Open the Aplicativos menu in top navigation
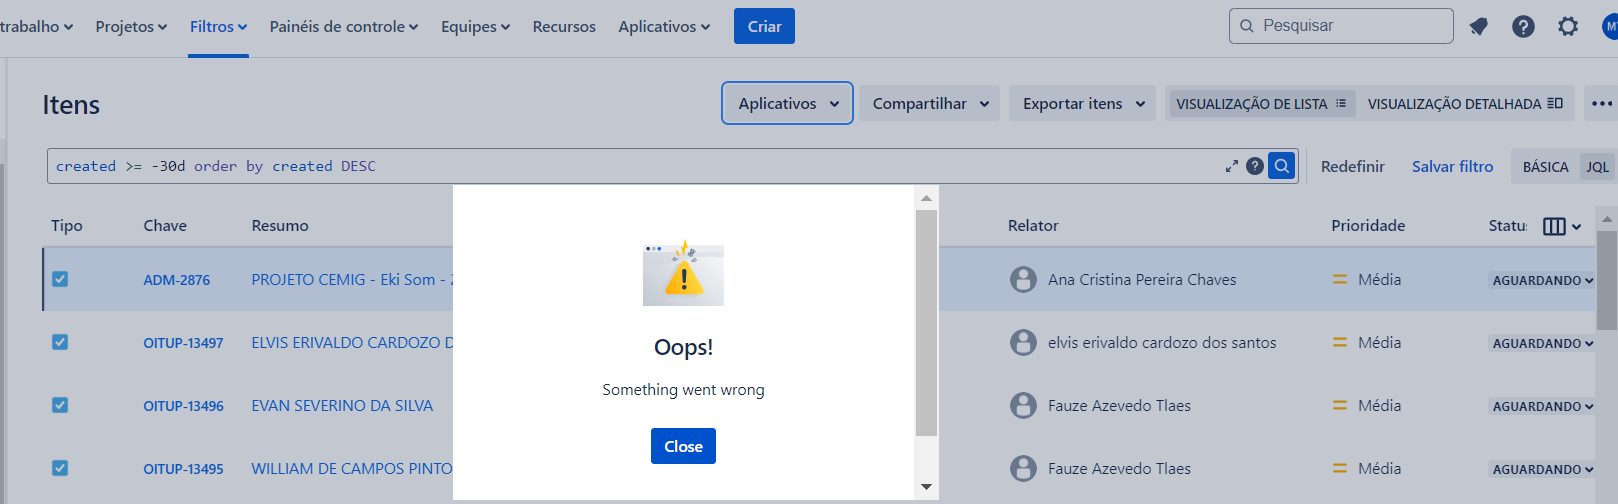 pyautogui.click(x=664, y=27)
